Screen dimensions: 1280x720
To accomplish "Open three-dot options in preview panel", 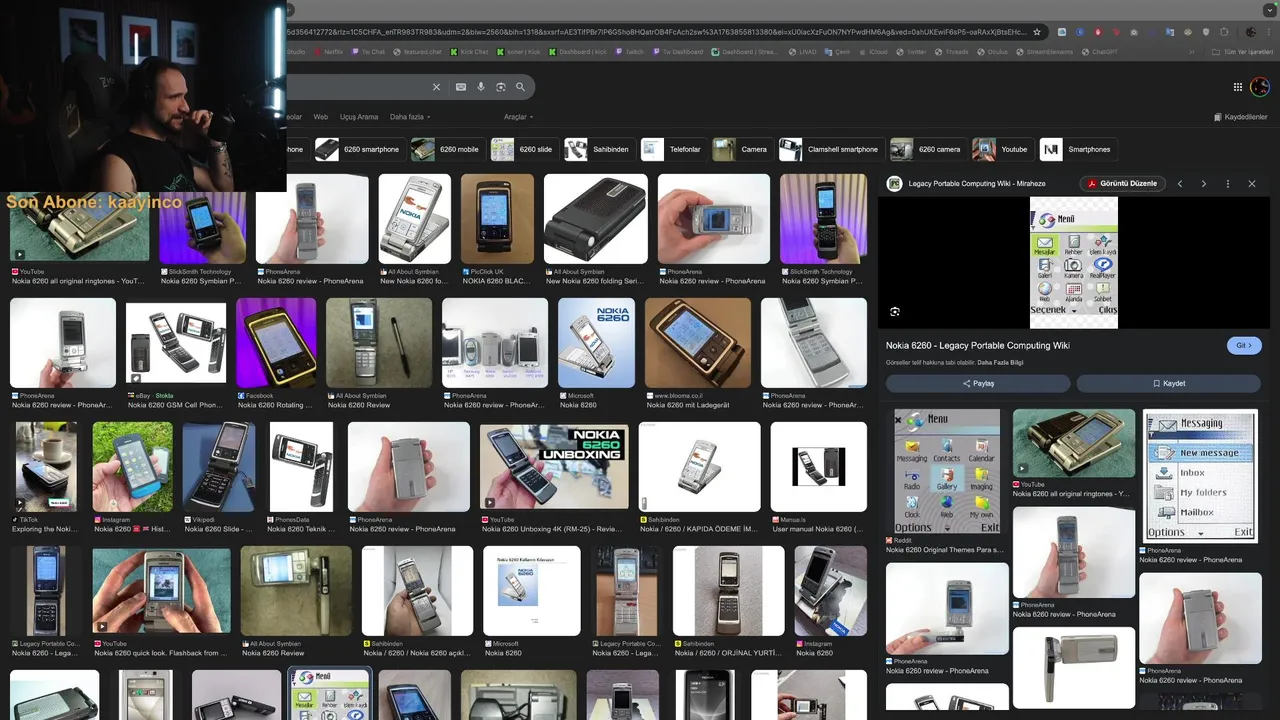I will coord(1227,184).
